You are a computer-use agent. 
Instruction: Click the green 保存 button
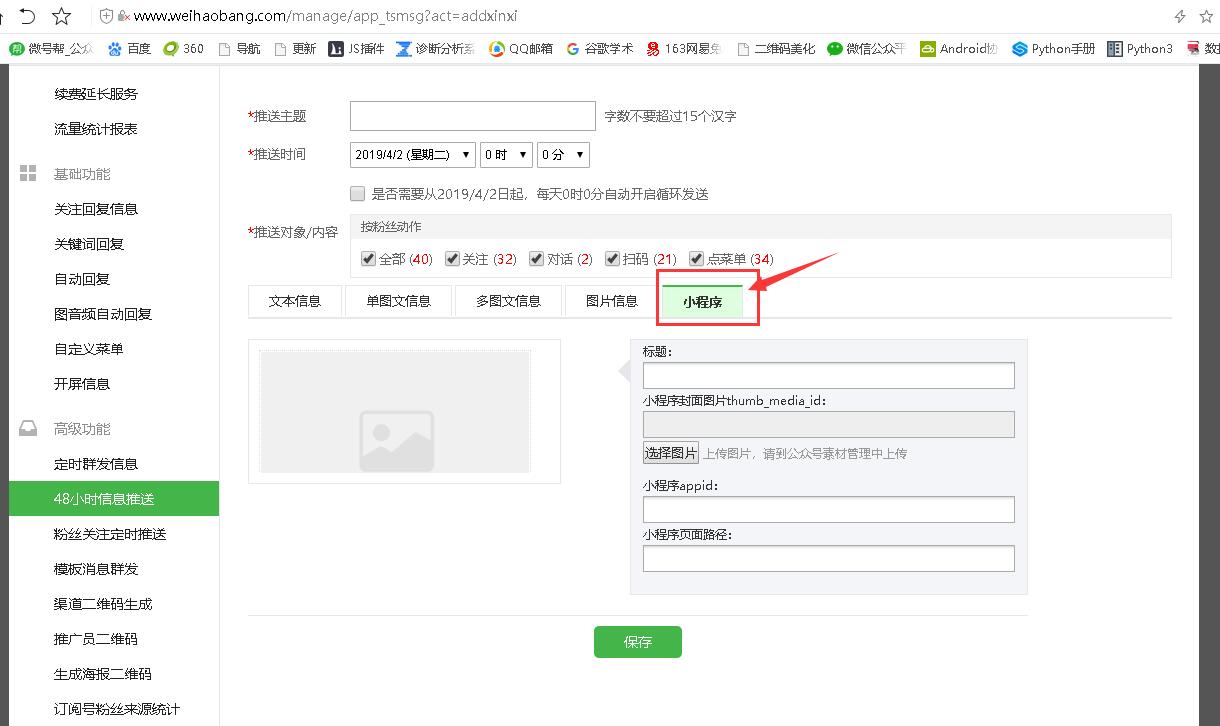pyautogui.click(x=637, y=642)
